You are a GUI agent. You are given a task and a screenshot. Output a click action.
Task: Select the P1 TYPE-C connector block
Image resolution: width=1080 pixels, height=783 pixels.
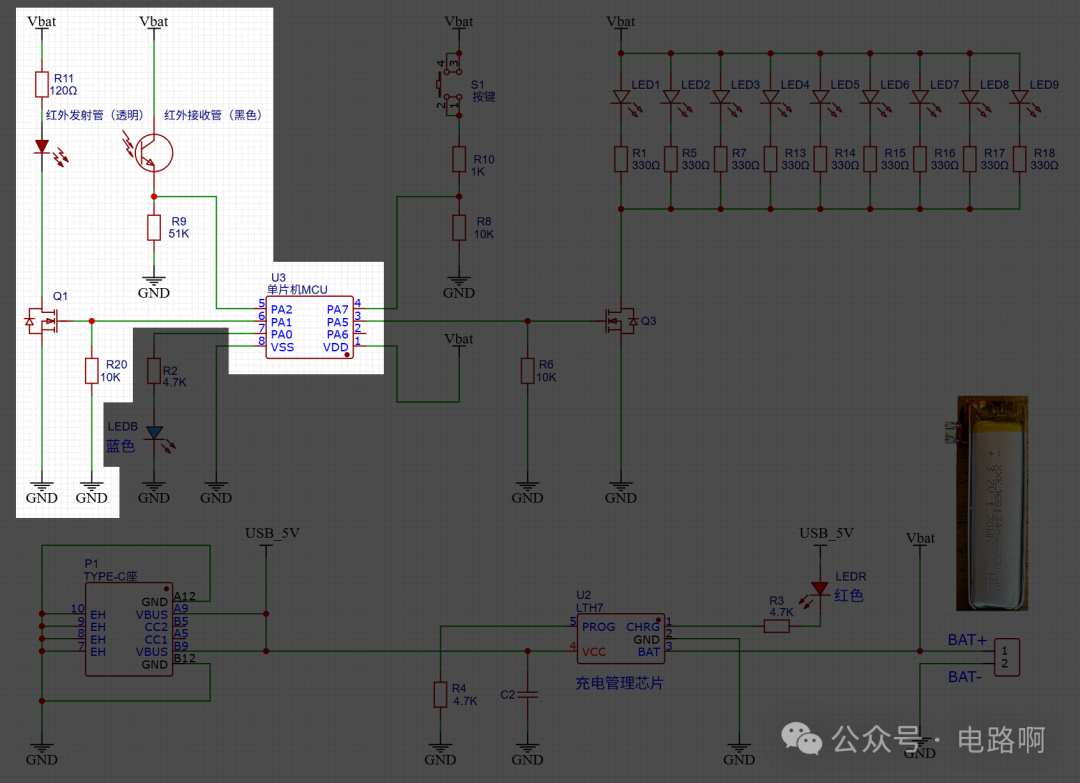point(129,630)
